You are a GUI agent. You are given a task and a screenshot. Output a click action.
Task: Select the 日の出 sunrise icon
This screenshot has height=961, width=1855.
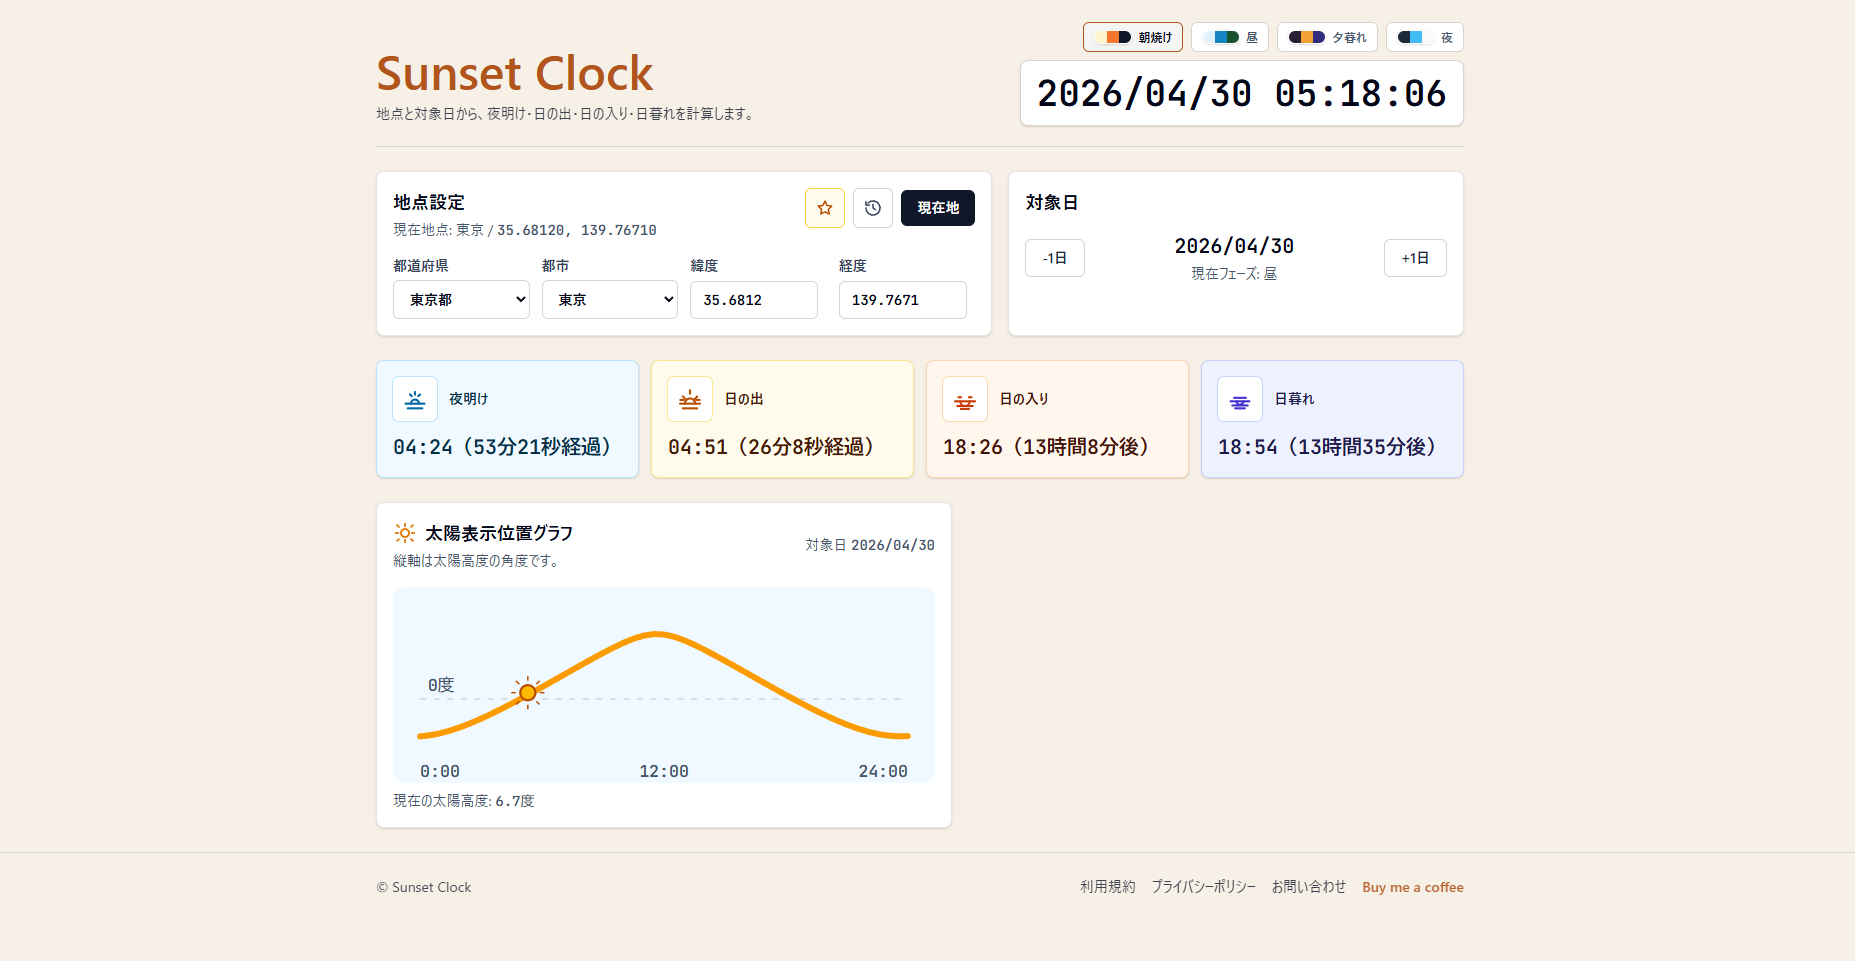tap(689, 398)
